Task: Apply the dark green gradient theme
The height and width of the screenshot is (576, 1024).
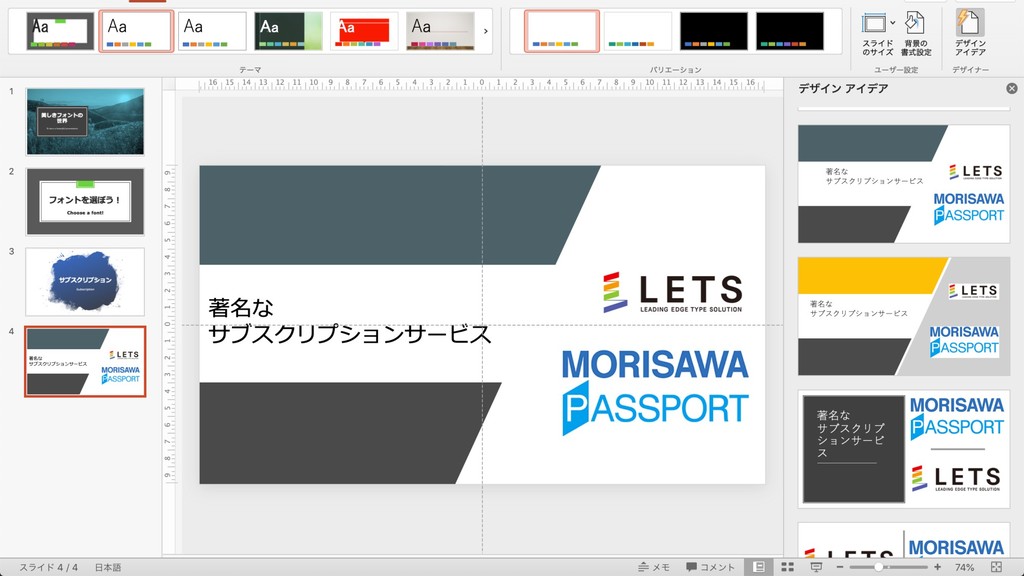Action: pos(288,31)
